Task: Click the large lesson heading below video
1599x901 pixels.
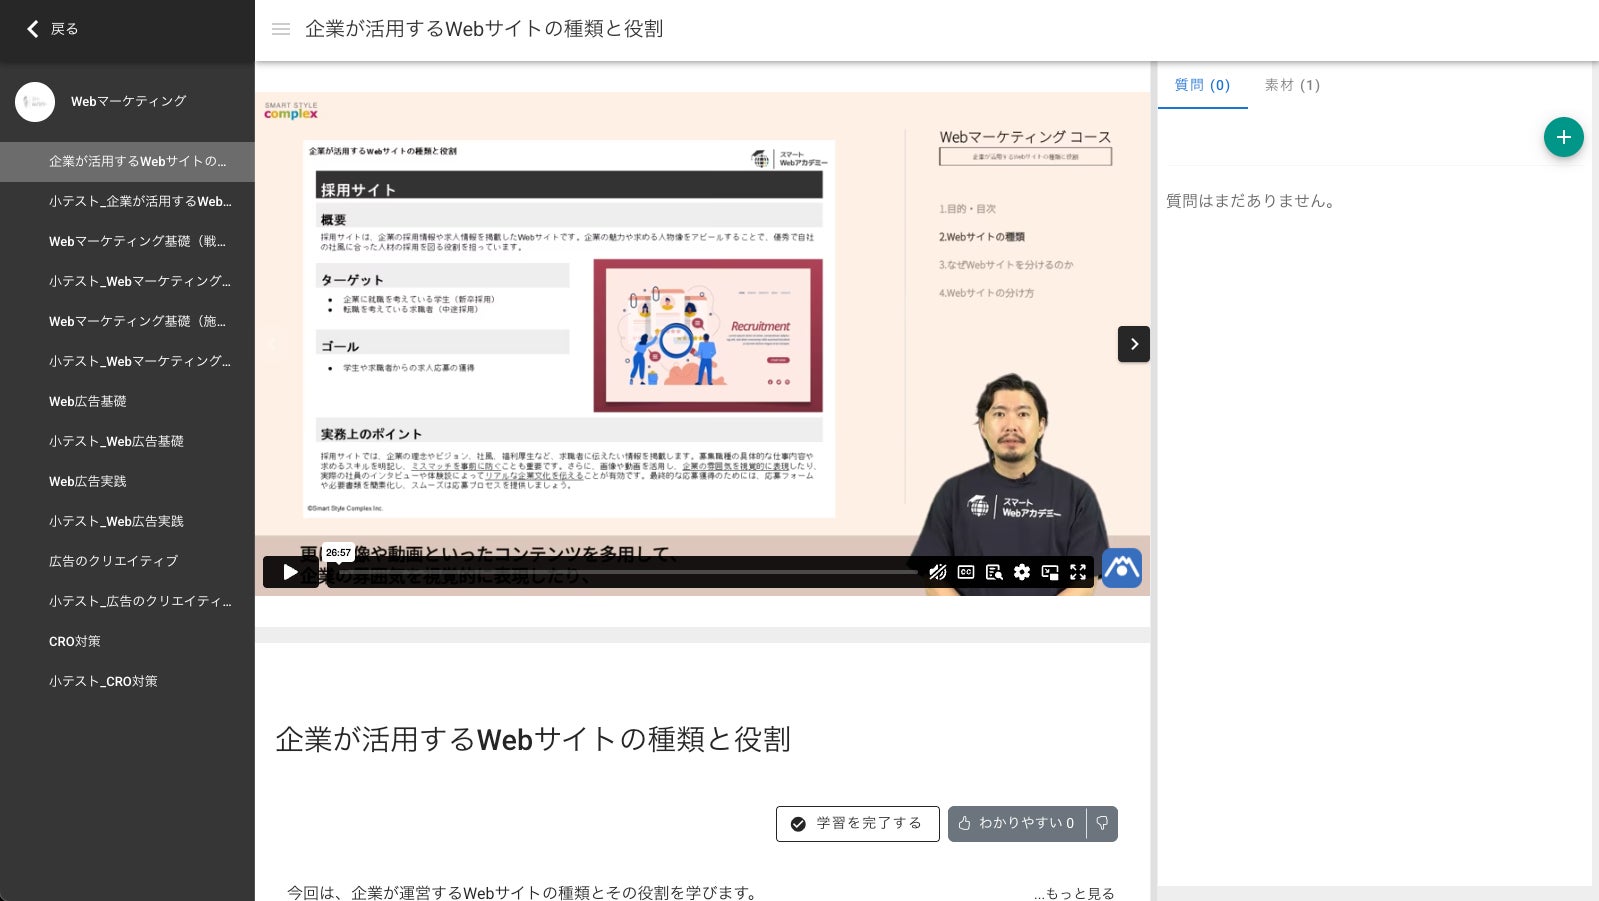Action: tap(533, 739)
